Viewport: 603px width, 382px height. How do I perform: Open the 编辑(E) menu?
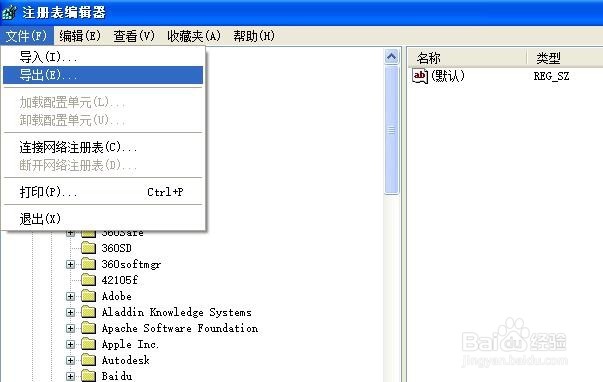(x=80, y=36)
